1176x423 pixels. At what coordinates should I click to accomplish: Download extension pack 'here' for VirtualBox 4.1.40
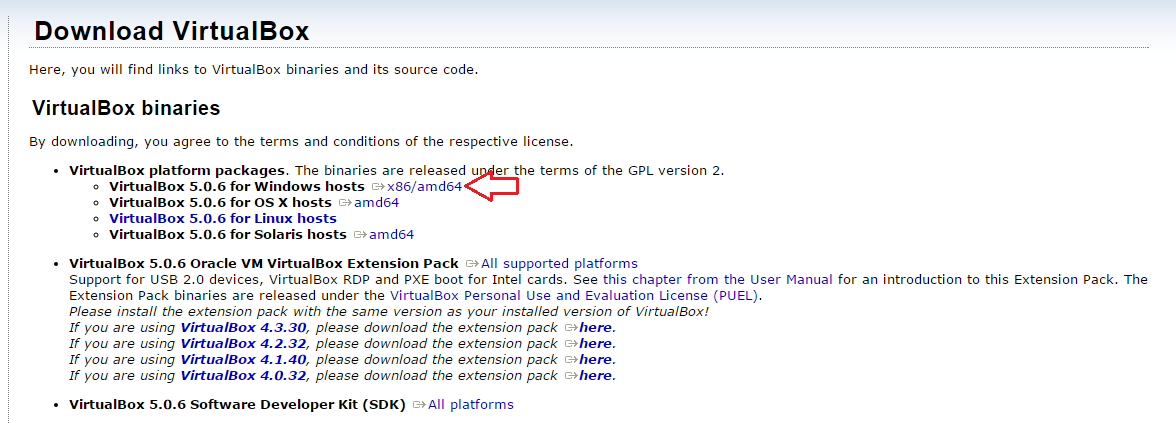coord(596,359)
